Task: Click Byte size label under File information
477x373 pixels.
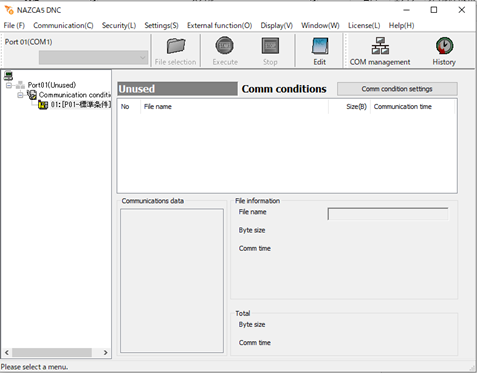Action: click(x=252, y=230)
